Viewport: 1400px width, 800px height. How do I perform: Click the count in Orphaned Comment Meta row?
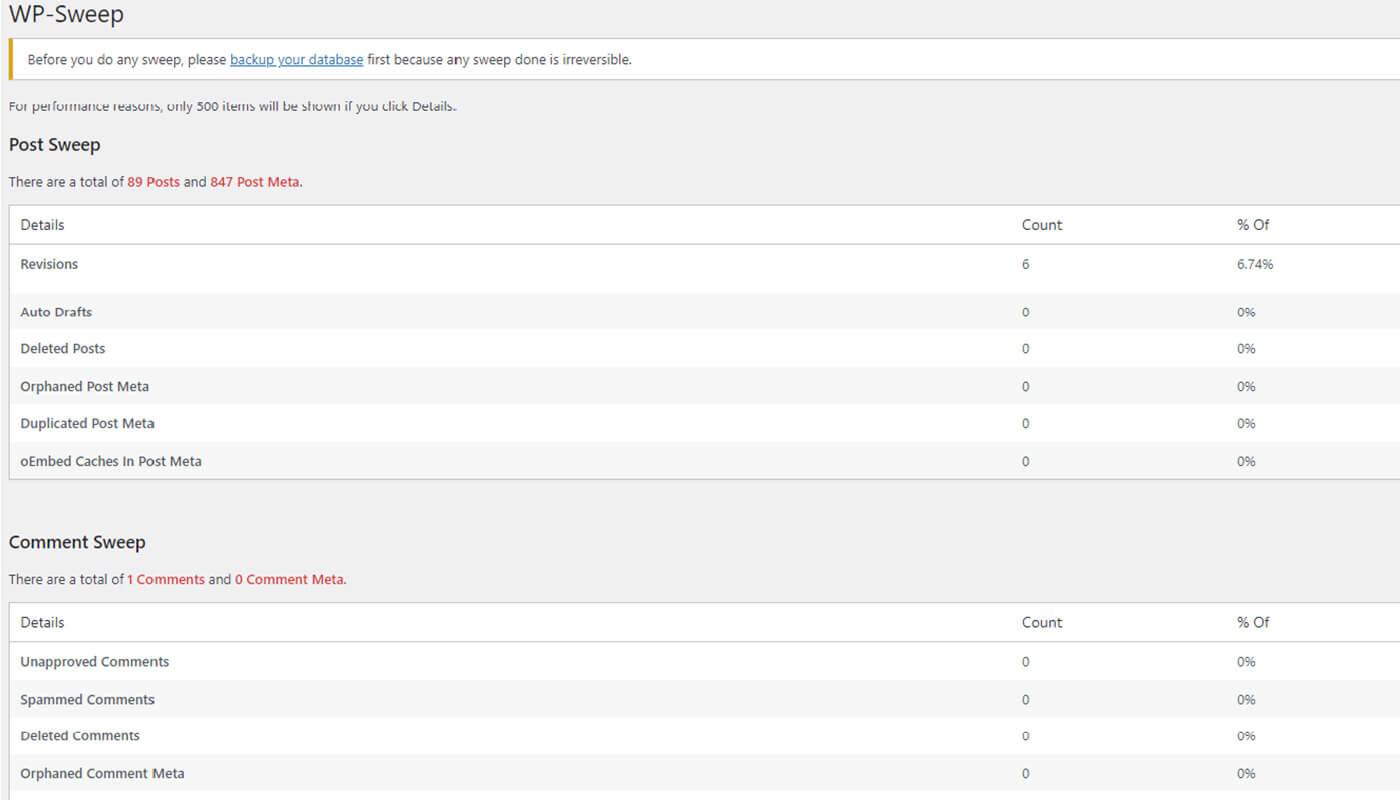[x=1025, y=773]
